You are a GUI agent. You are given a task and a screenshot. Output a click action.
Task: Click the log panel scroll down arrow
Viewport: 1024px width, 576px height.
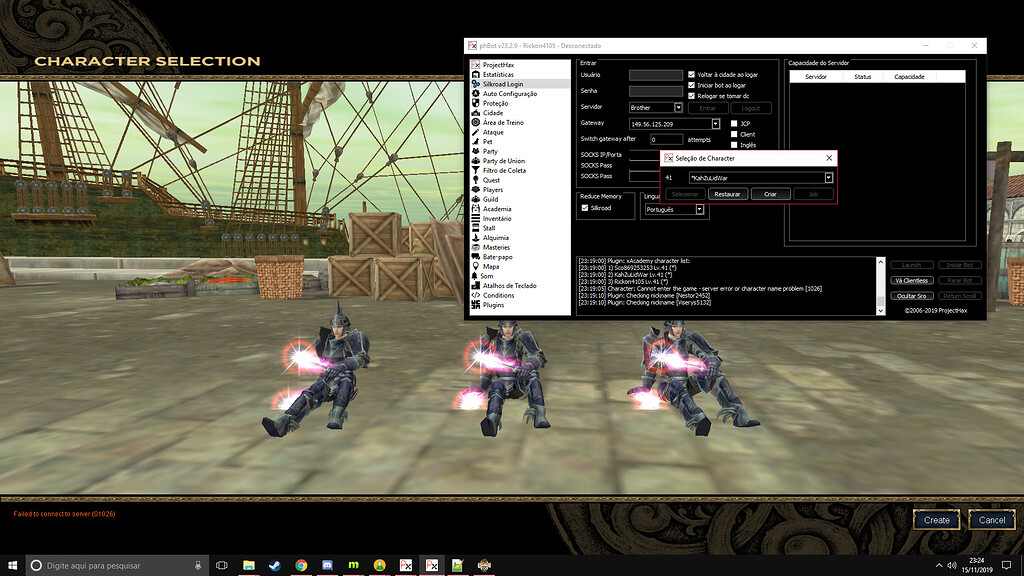click(x=880, y=311)
